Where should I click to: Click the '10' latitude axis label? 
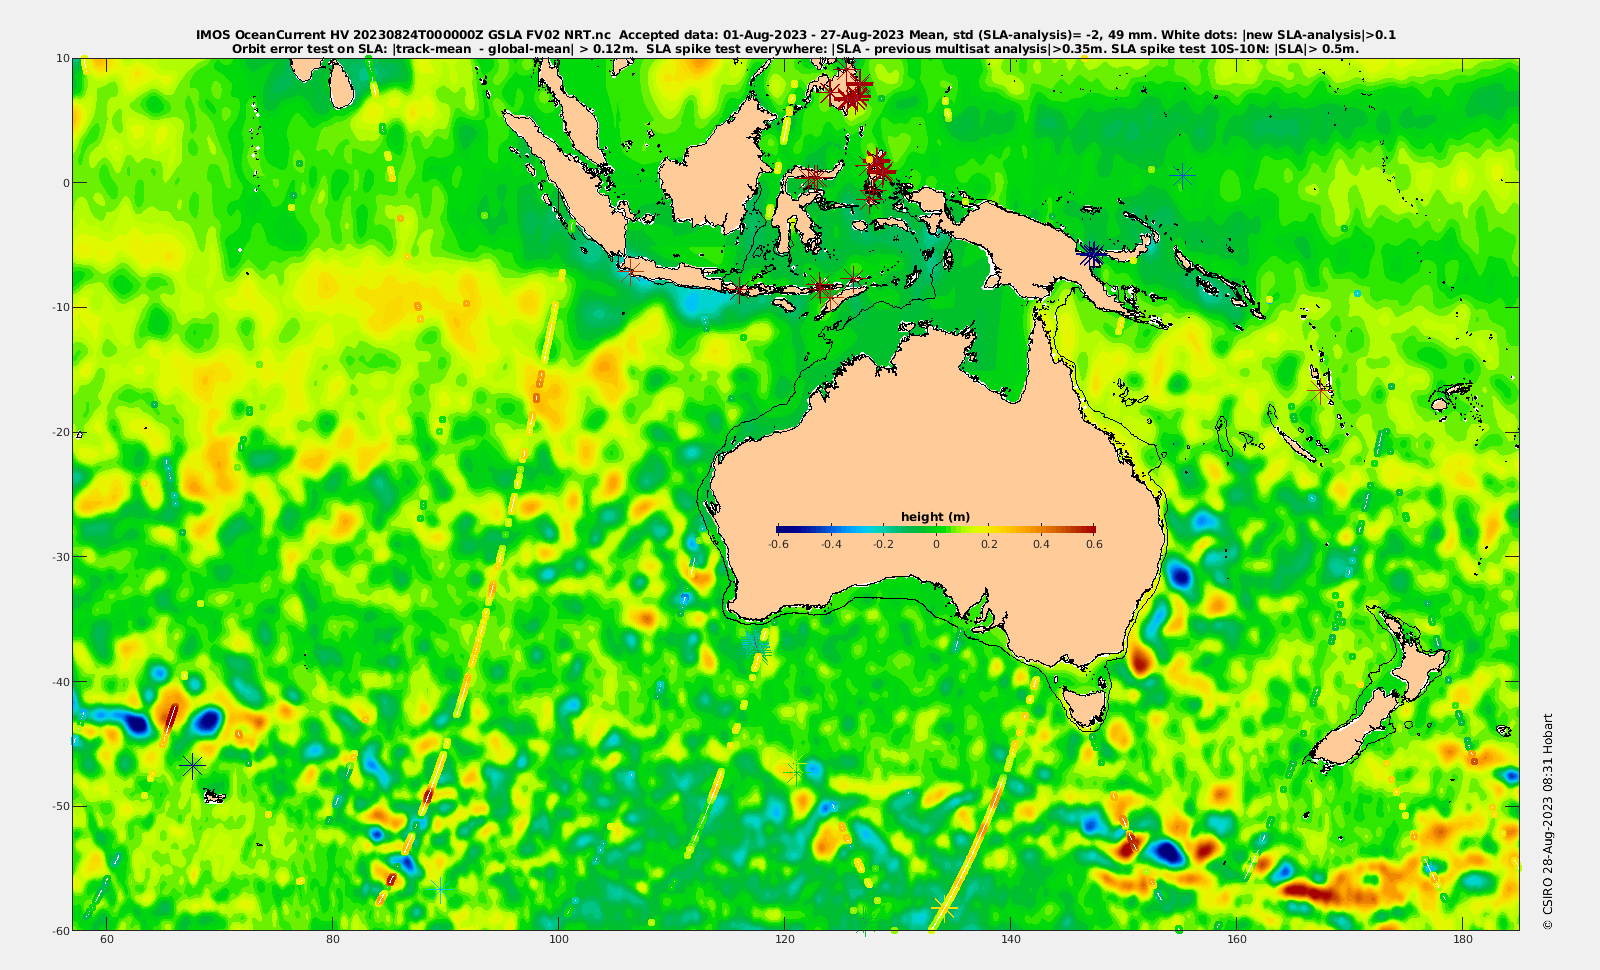[x=62, y=58]
